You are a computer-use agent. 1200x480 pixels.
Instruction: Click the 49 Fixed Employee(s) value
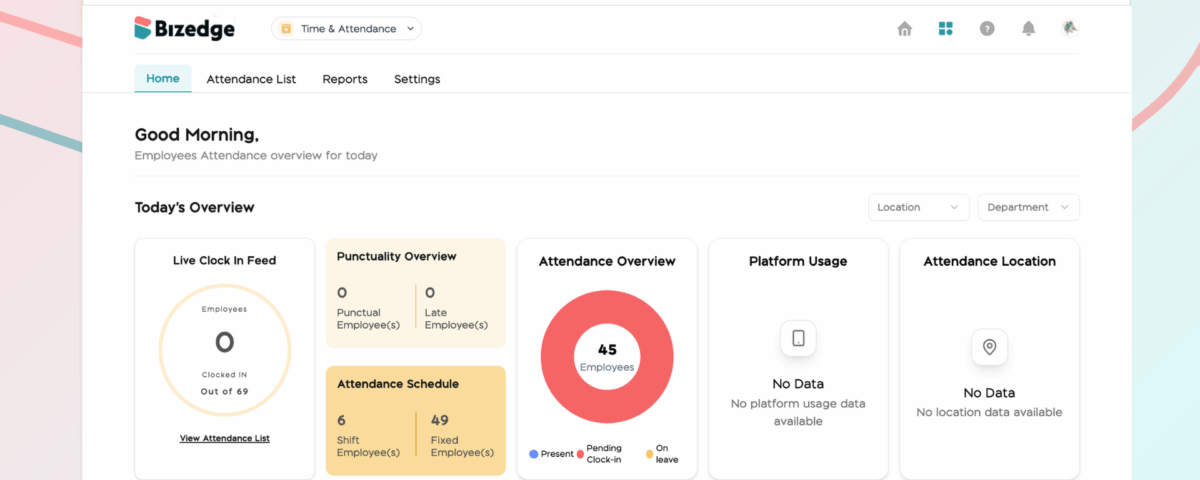(439, 420)
